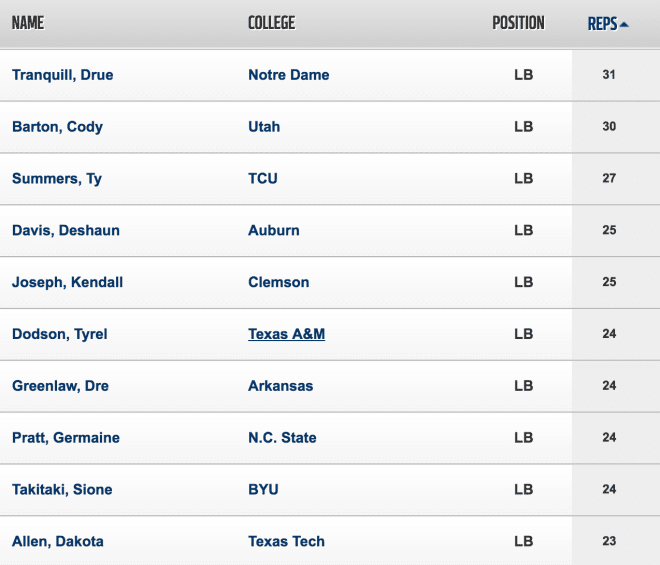Open the Dodson, Tyrel player profile
This screenshot has width=660, height=565.
59,334
